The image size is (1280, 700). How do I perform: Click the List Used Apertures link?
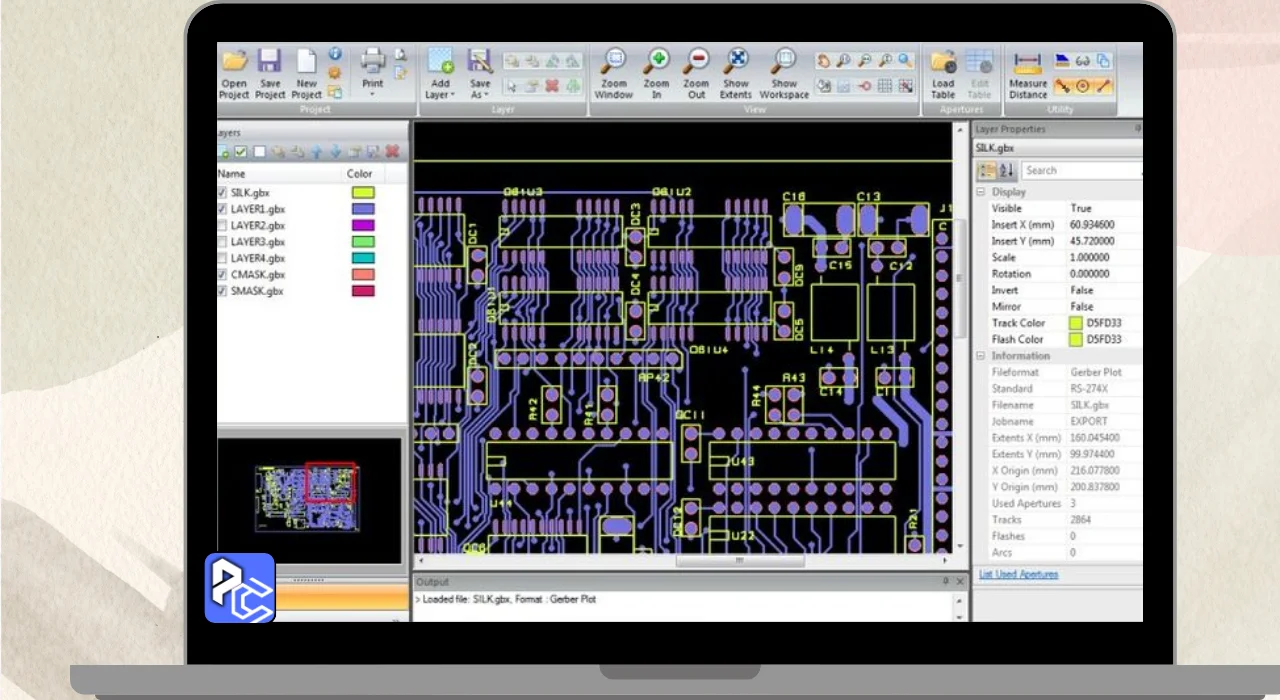click(1018, 574)
